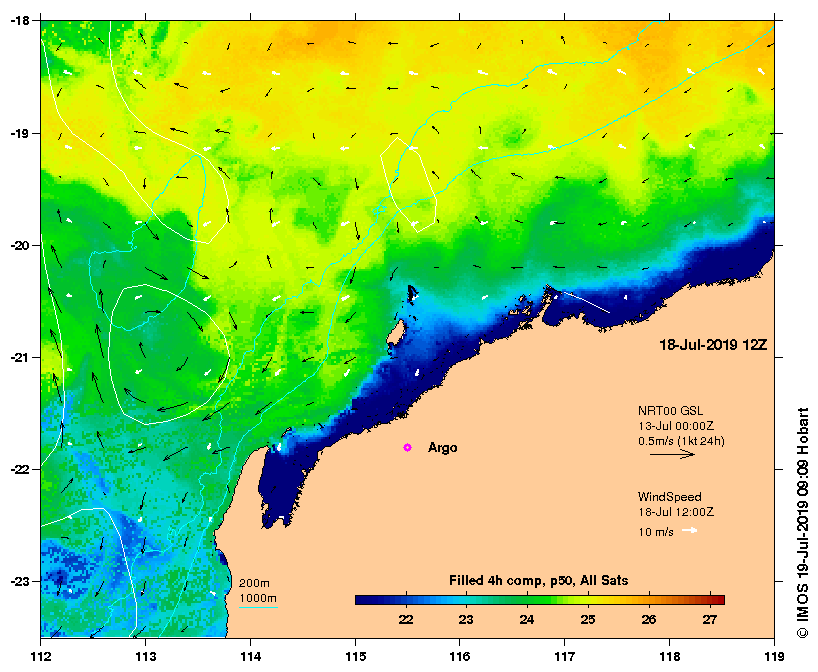Click the '0.5m/s (1kt 24h)' scale text
Screen dimensions: 818x672
point(681,441)
